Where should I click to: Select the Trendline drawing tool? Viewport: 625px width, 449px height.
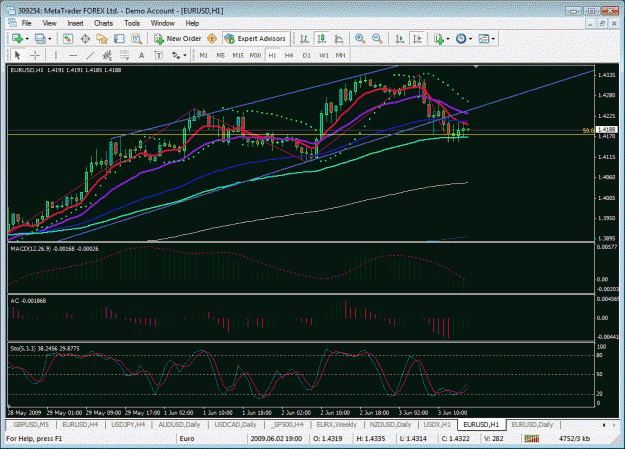click(90, 55)
